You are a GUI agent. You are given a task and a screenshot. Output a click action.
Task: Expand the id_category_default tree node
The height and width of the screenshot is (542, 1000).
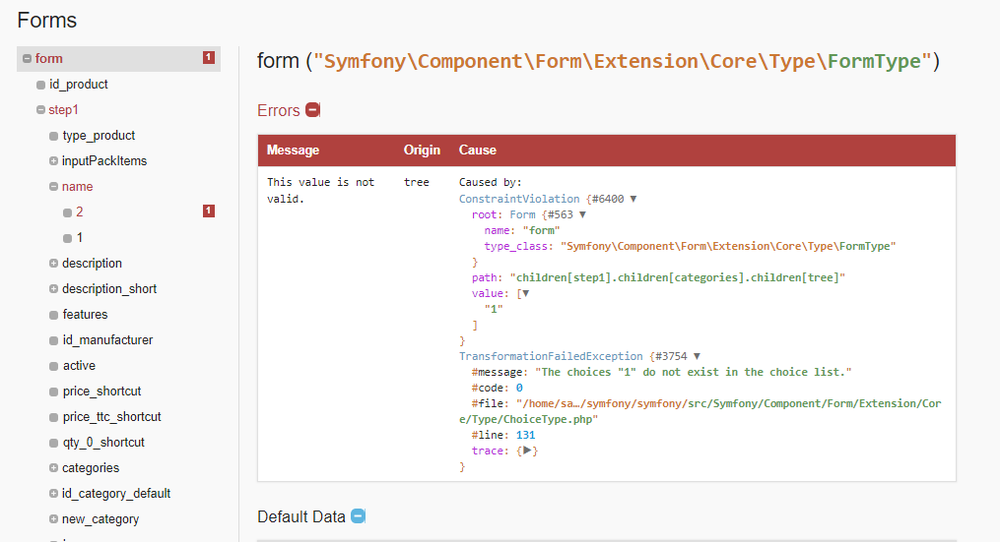pos(54,493)
